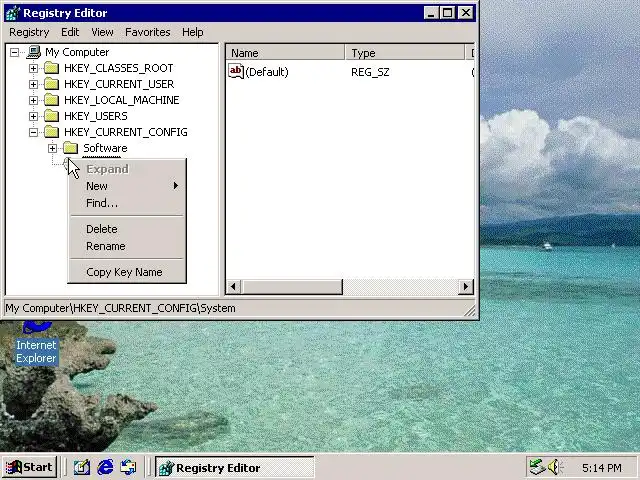Click the volume speaker tray icon
The height and width of the screenshot is (480, 640).
click(x=554, y=467)
